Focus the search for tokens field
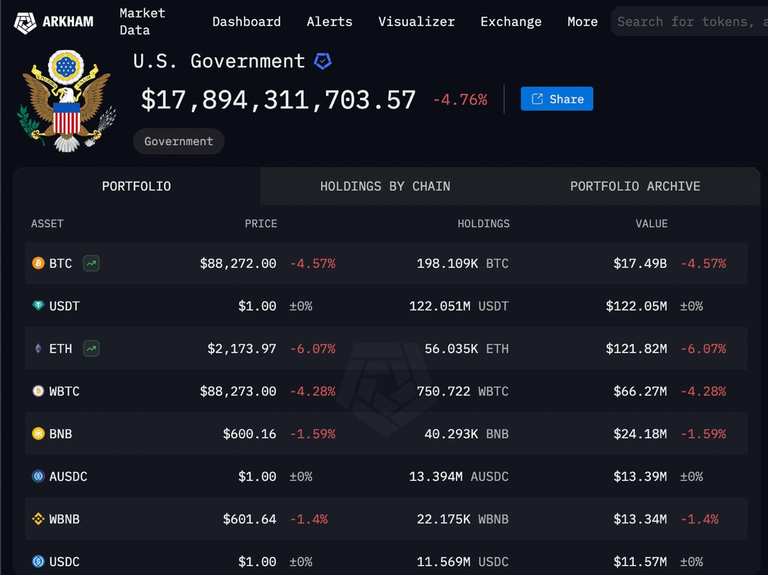The width and height of the screenshot is (768, 575). tap(689, 22)
